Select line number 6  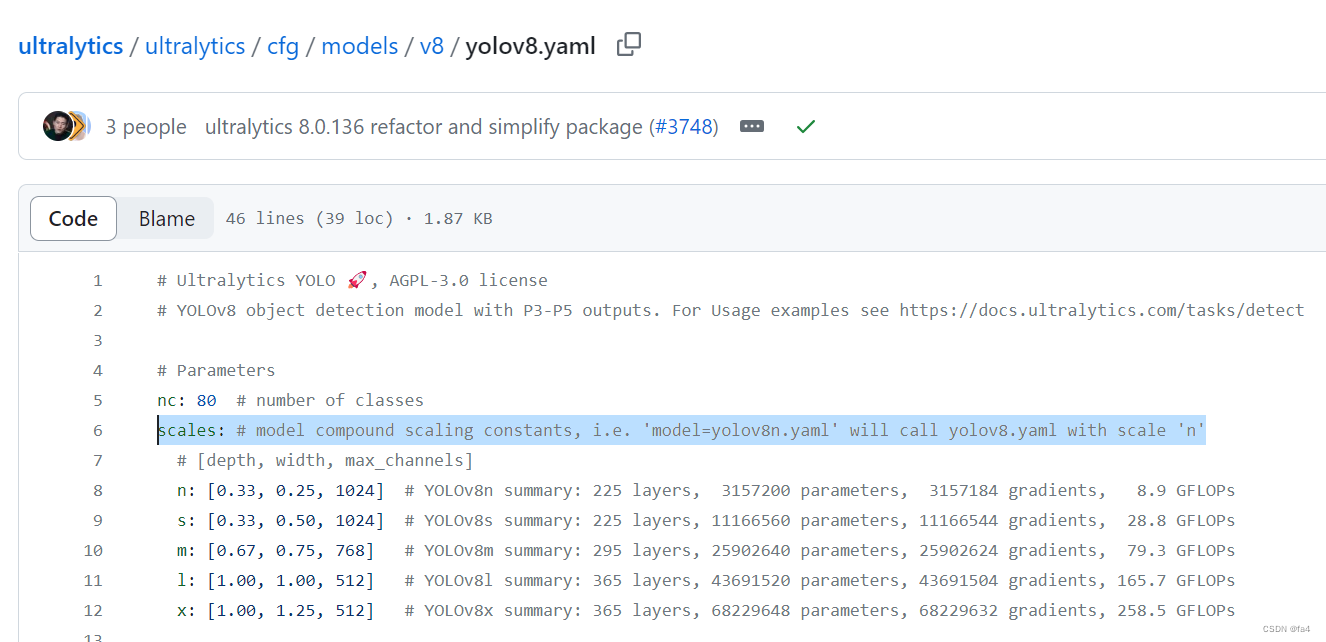pos(98,430)
